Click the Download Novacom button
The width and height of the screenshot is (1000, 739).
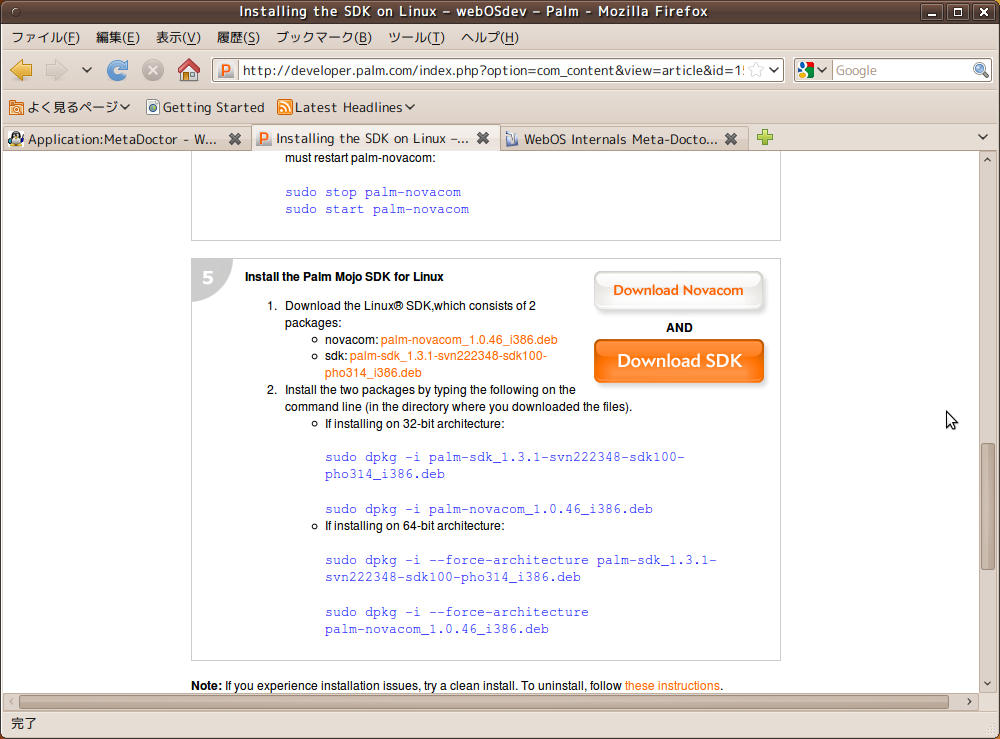pyautogui.click(x=678, y=290)
